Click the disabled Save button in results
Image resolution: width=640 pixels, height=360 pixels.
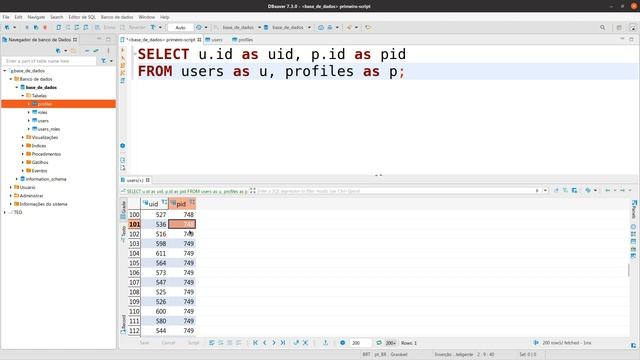(x=144, y=343)
